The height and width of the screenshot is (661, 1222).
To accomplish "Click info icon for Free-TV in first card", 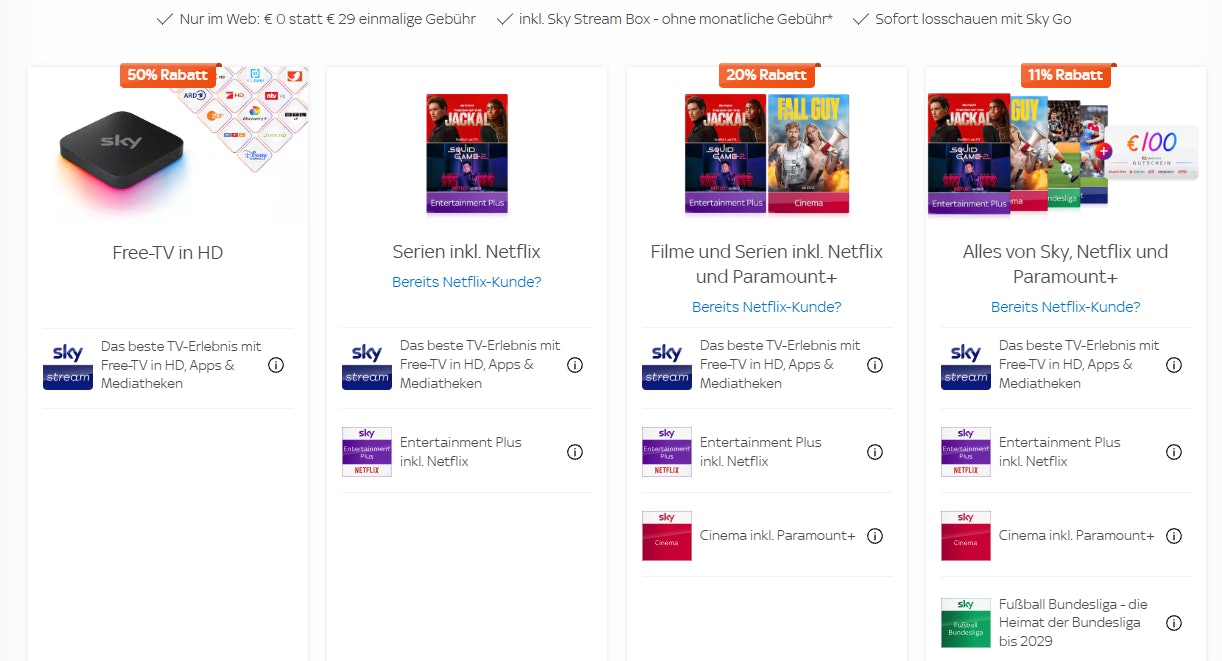I will (x=276, y=365).
